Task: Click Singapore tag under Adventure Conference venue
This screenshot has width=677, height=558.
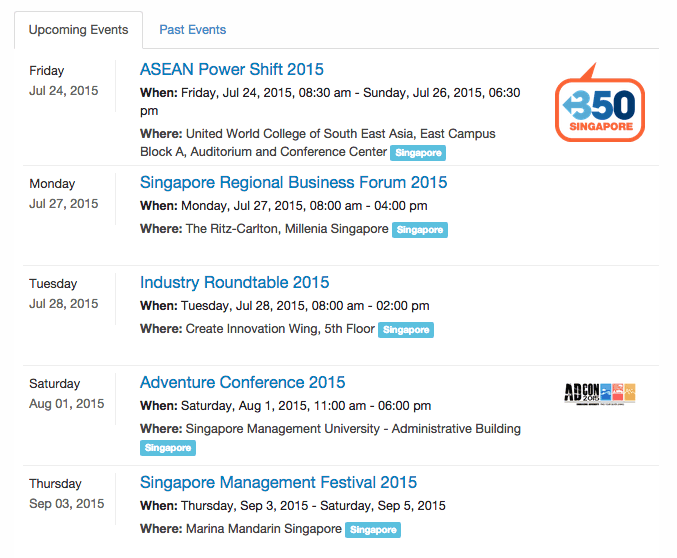Action: (x=168, y=448)
